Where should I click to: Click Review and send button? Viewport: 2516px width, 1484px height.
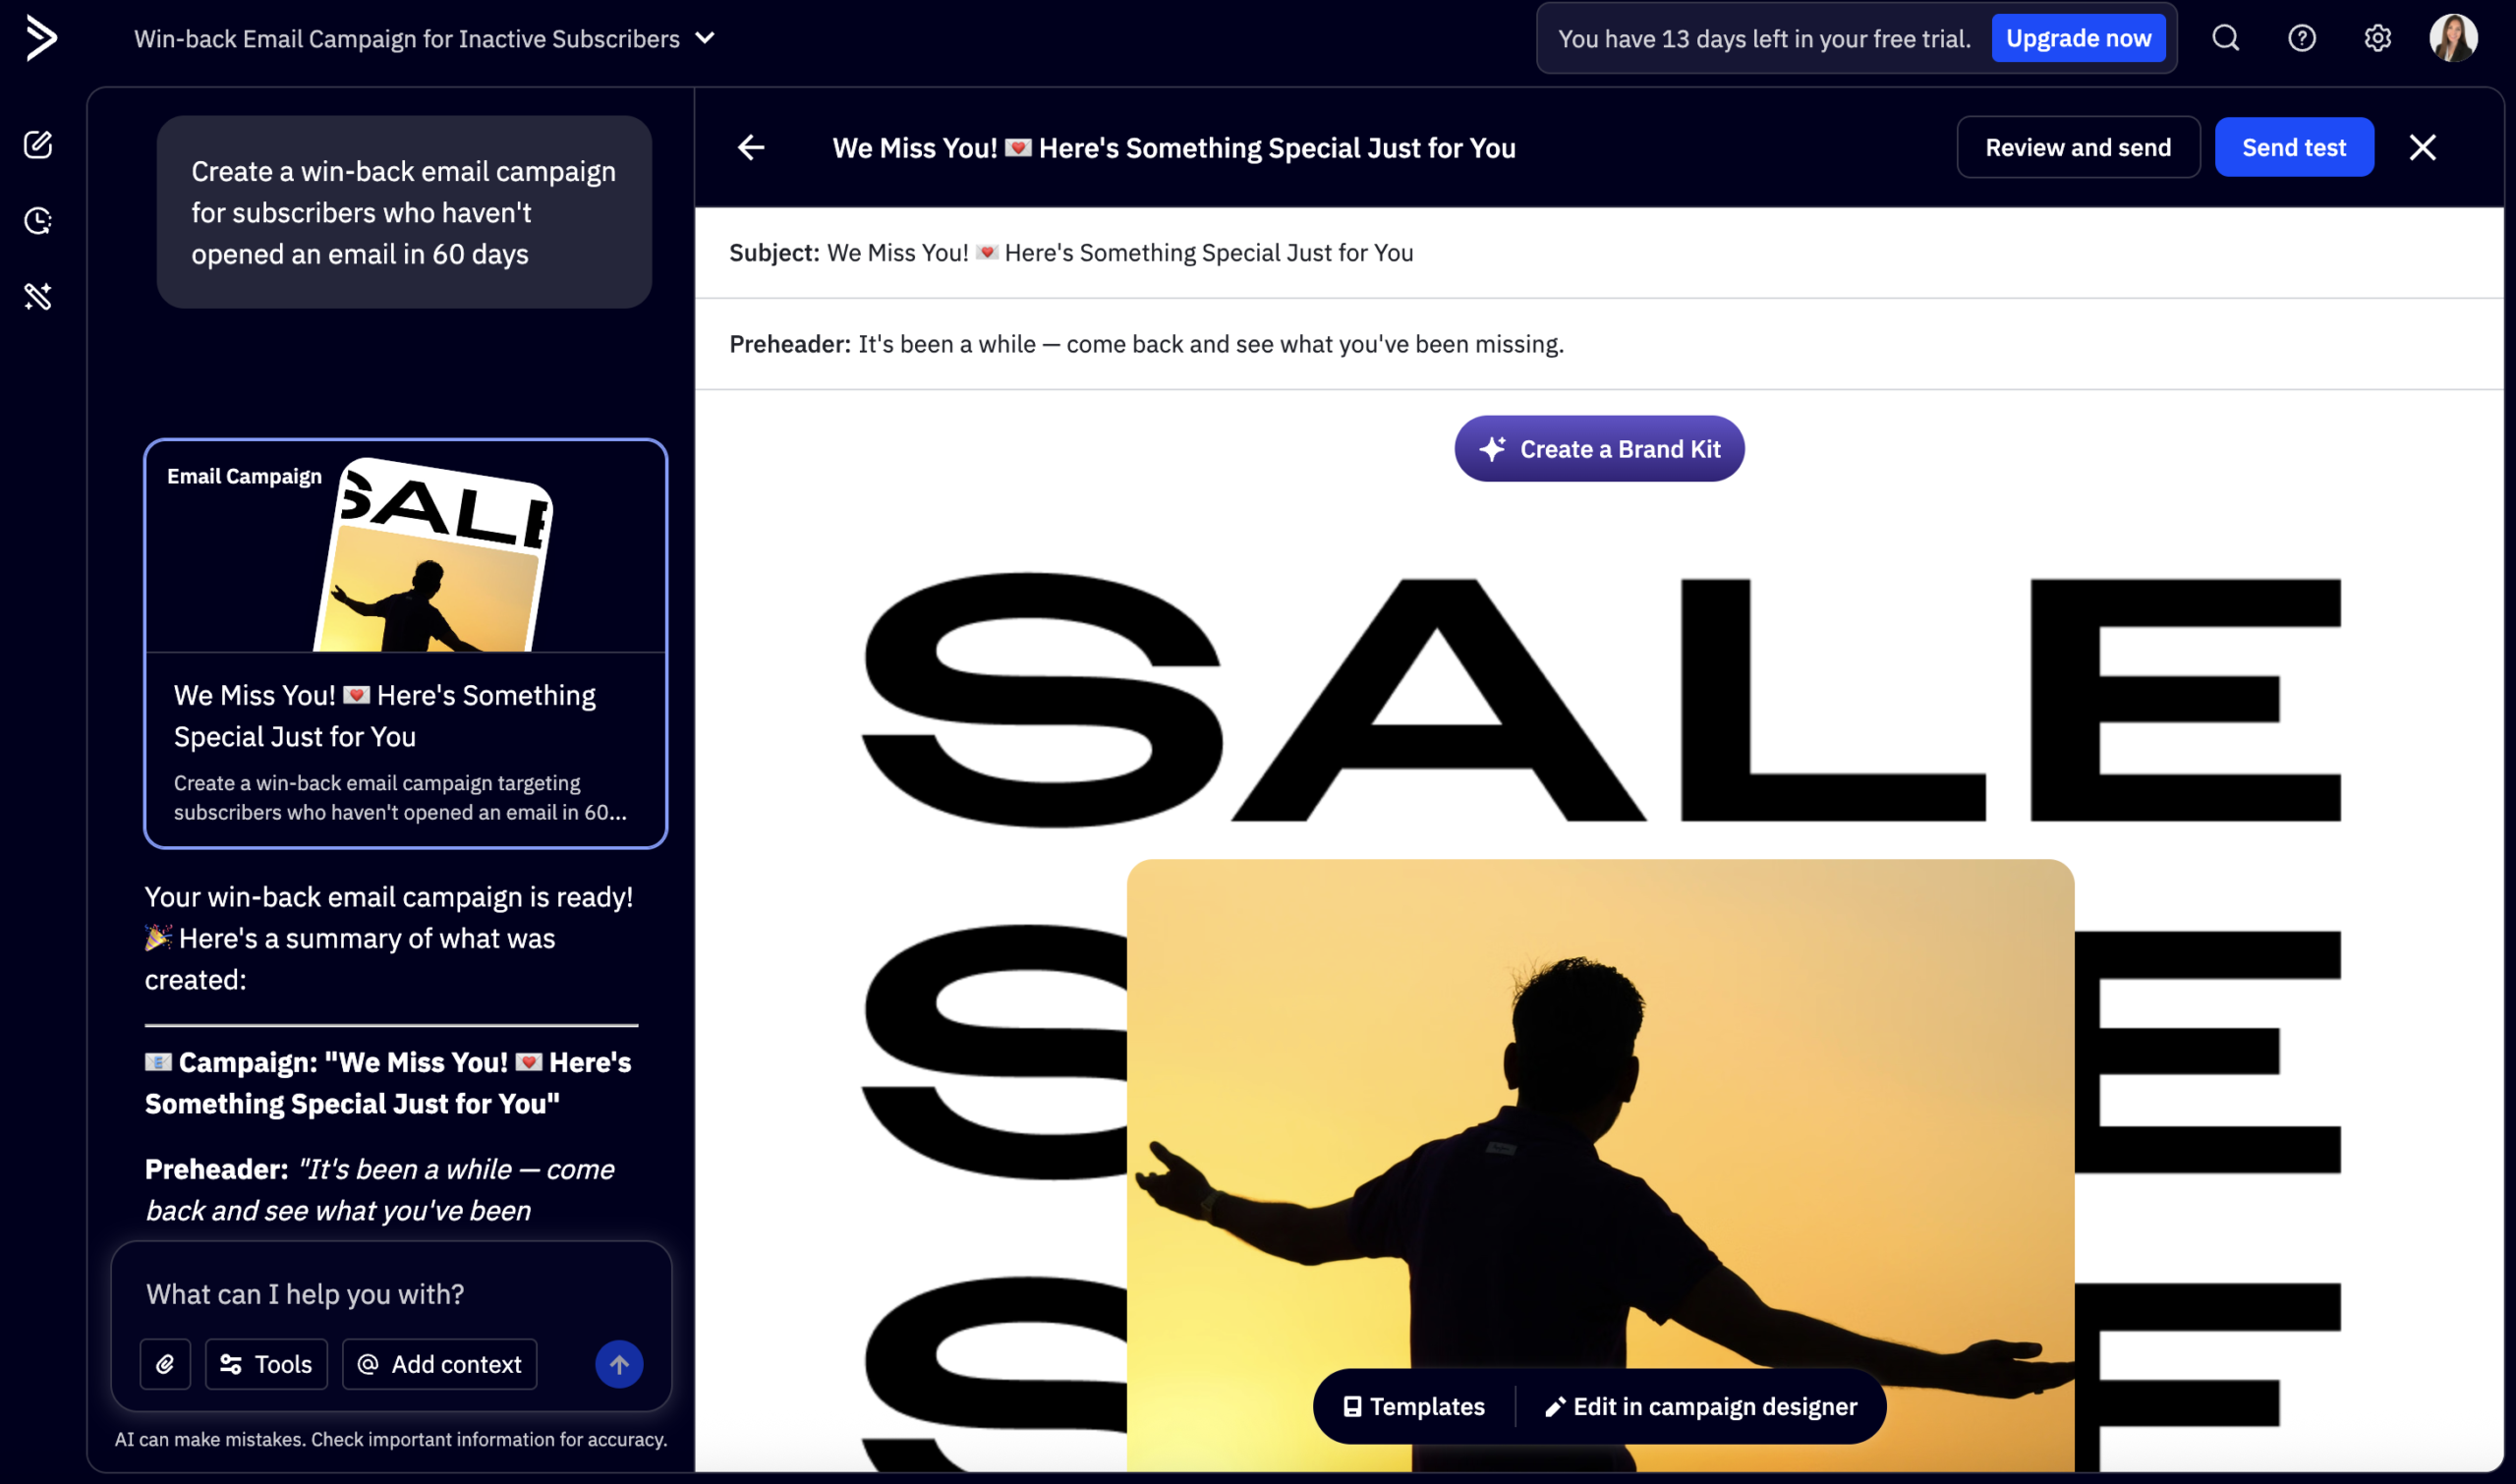2078,148
